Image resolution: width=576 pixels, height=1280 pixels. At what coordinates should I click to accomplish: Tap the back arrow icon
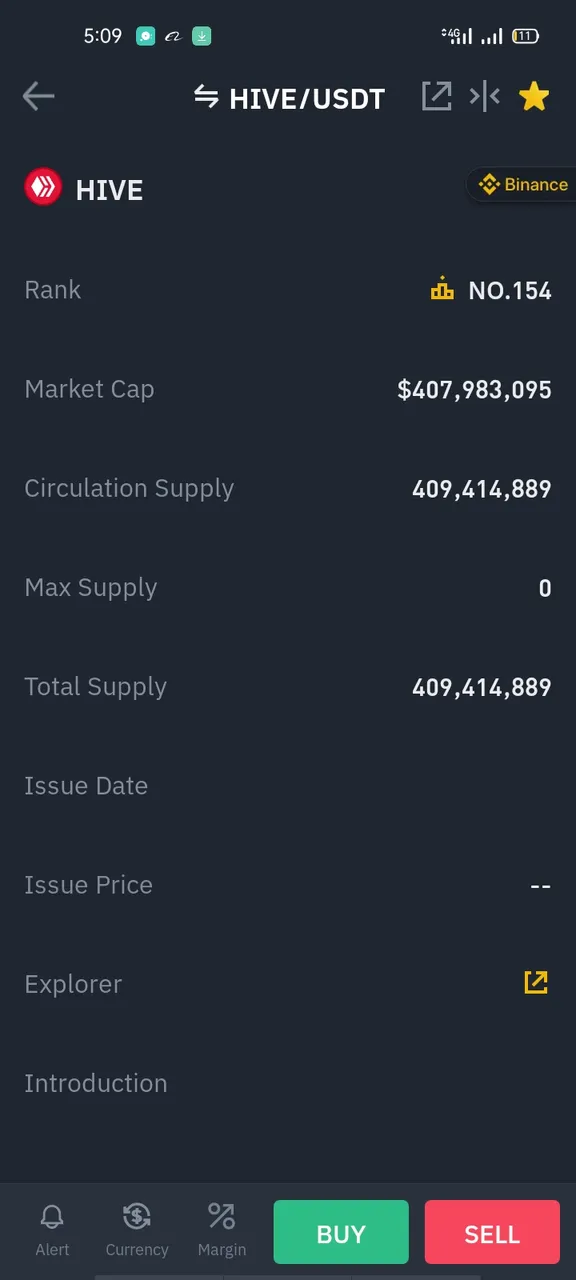[x=38, y=96]
